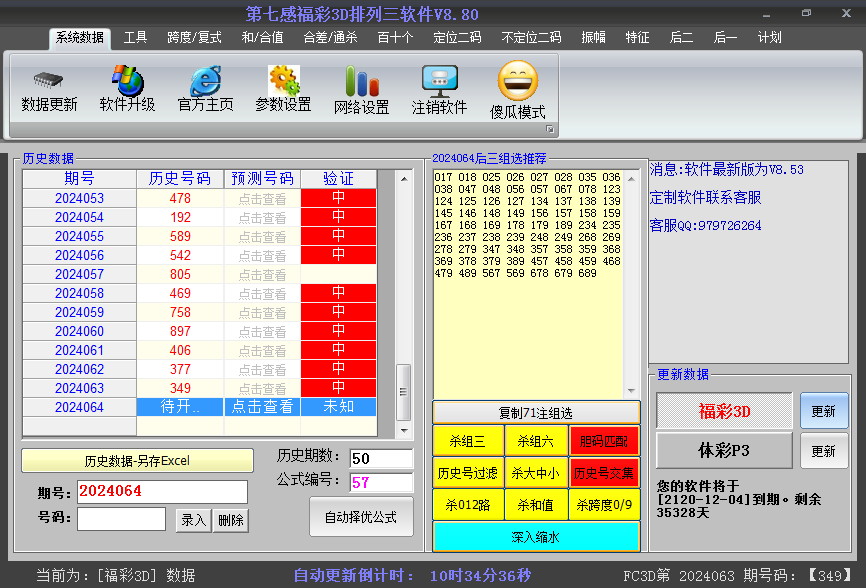Focus the 期号 input field
Viewport: 866px width, 588px height.
tap(162, 491)
